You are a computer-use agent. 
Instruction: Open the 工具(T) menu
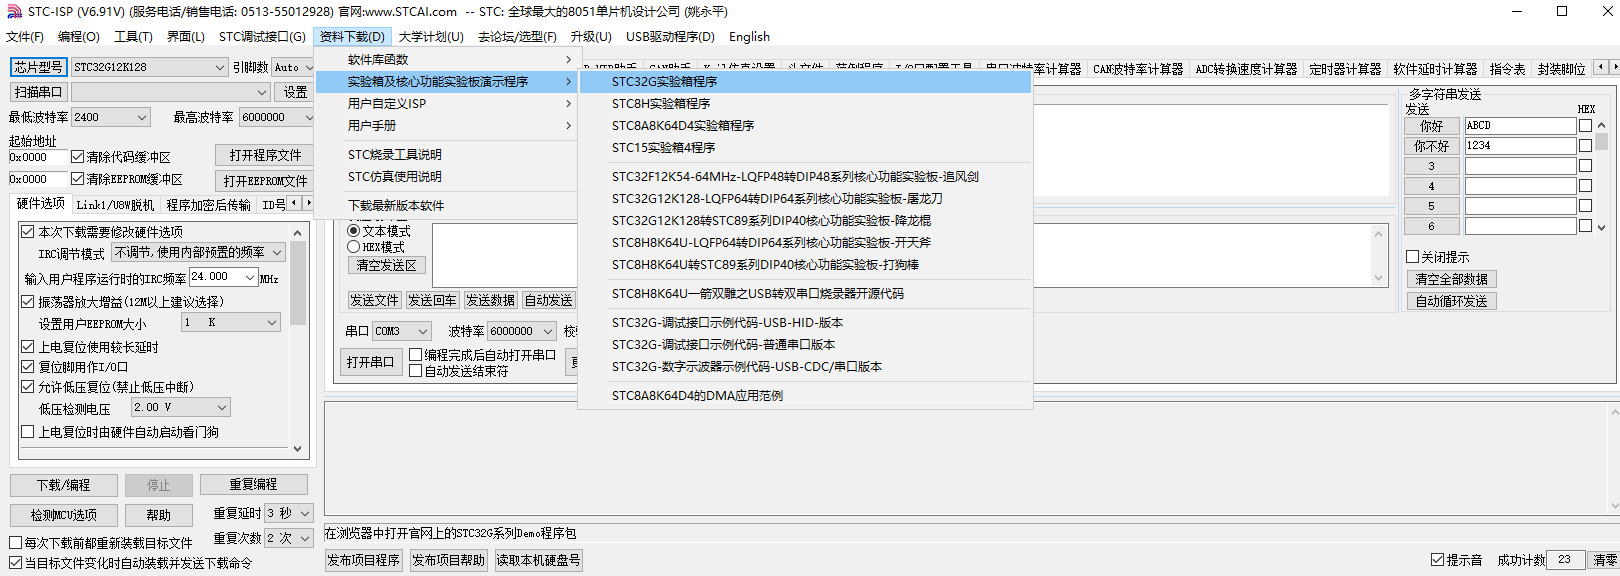tap(133, 37)
